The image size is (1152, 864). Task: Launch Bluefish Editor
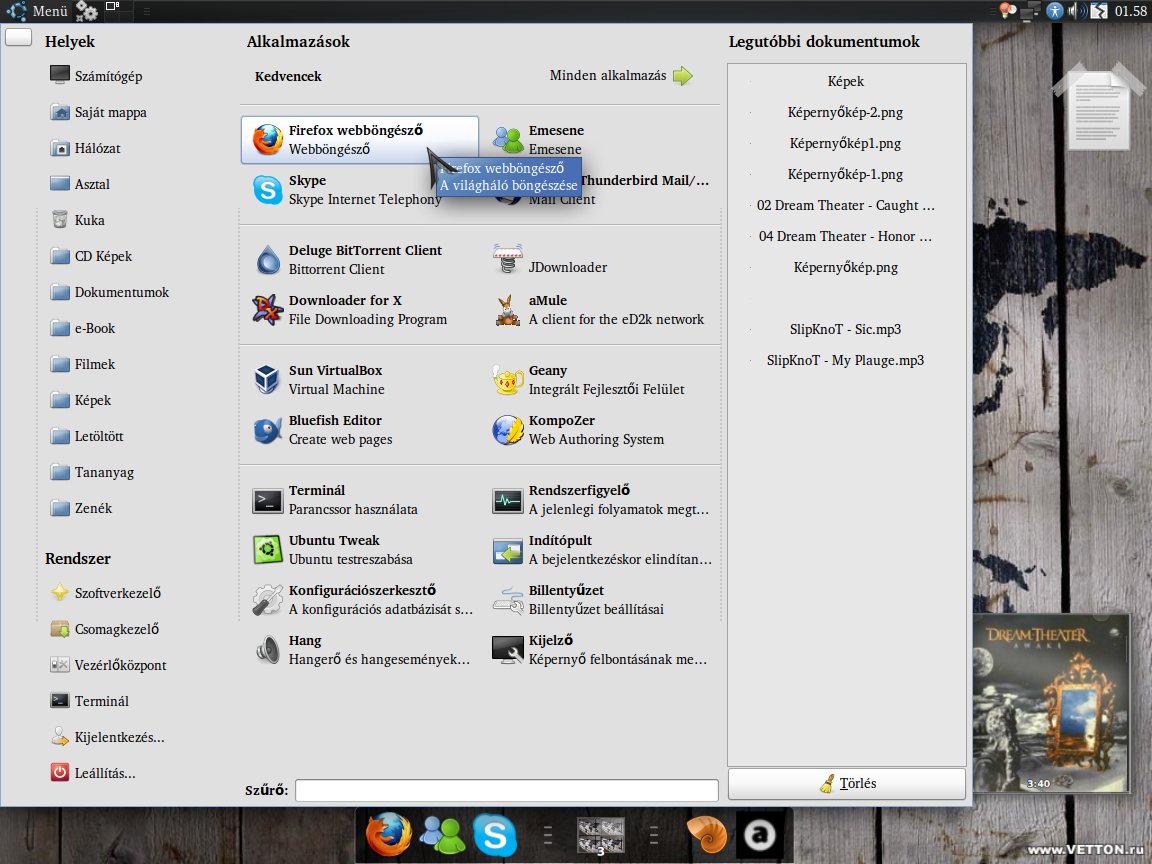tap(359, 429)
